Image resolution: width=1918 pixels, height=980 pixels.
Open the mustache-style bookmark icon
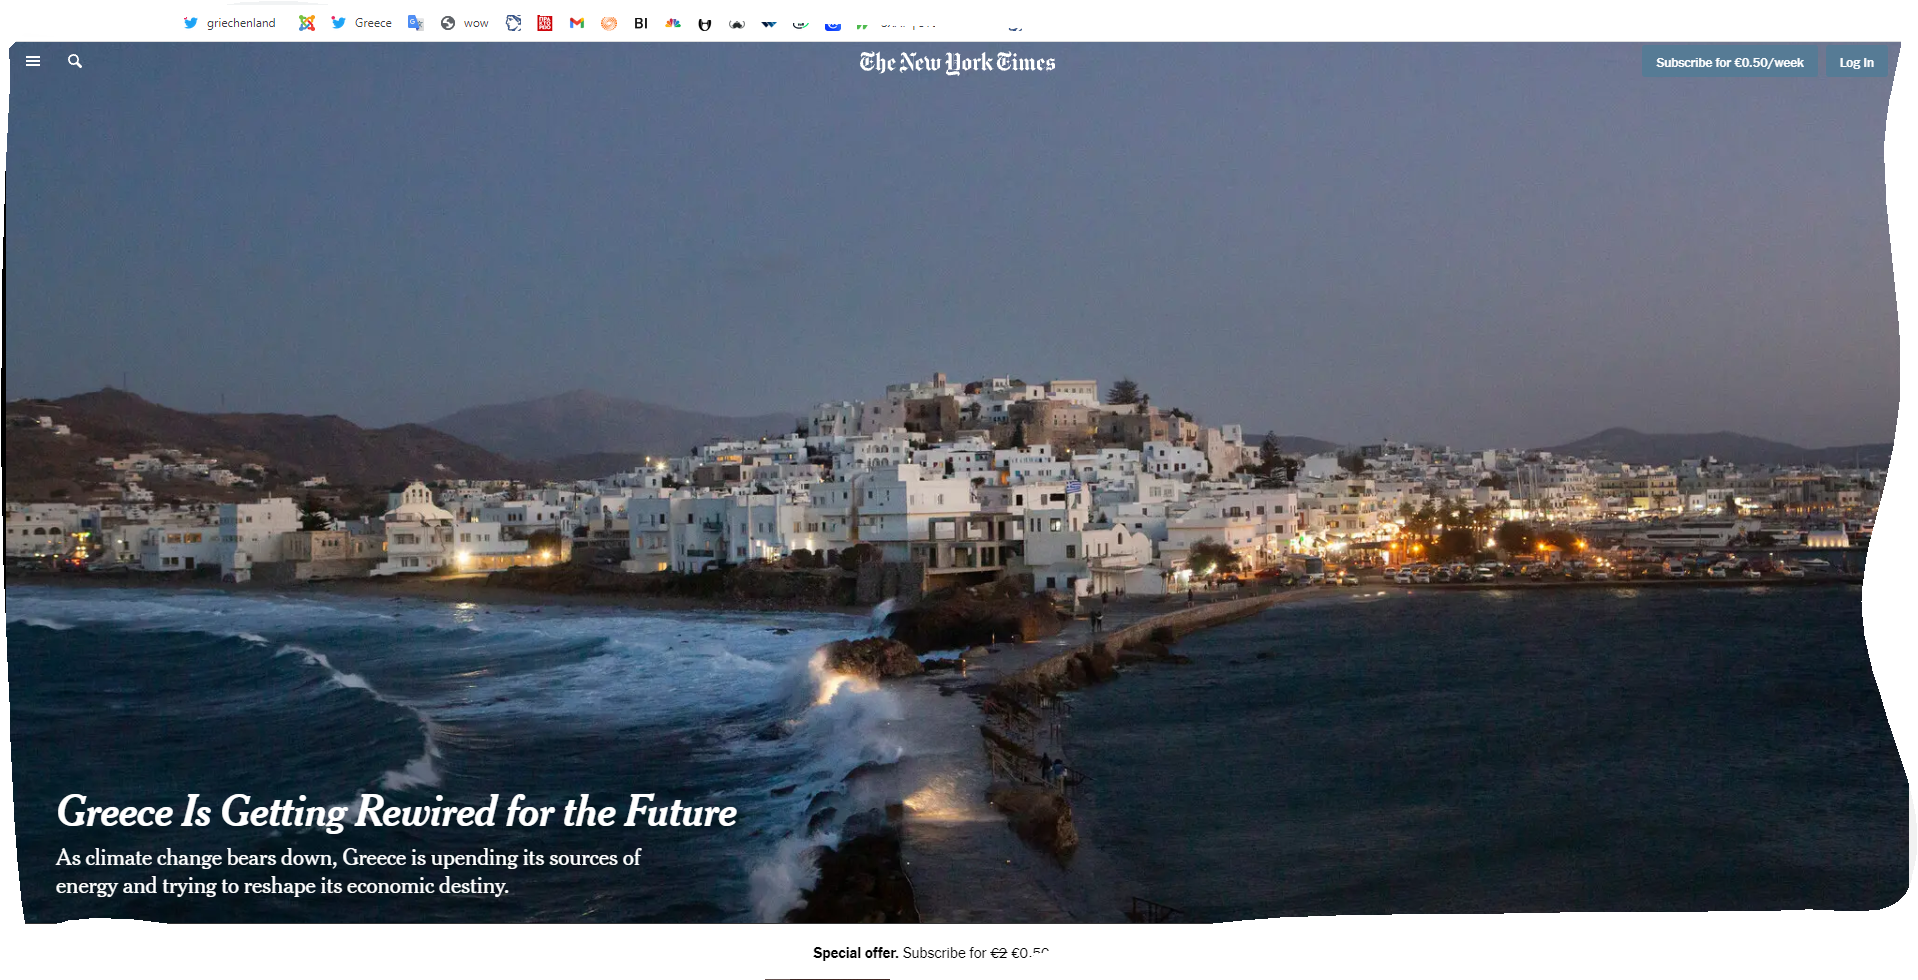tap(737, 22)
